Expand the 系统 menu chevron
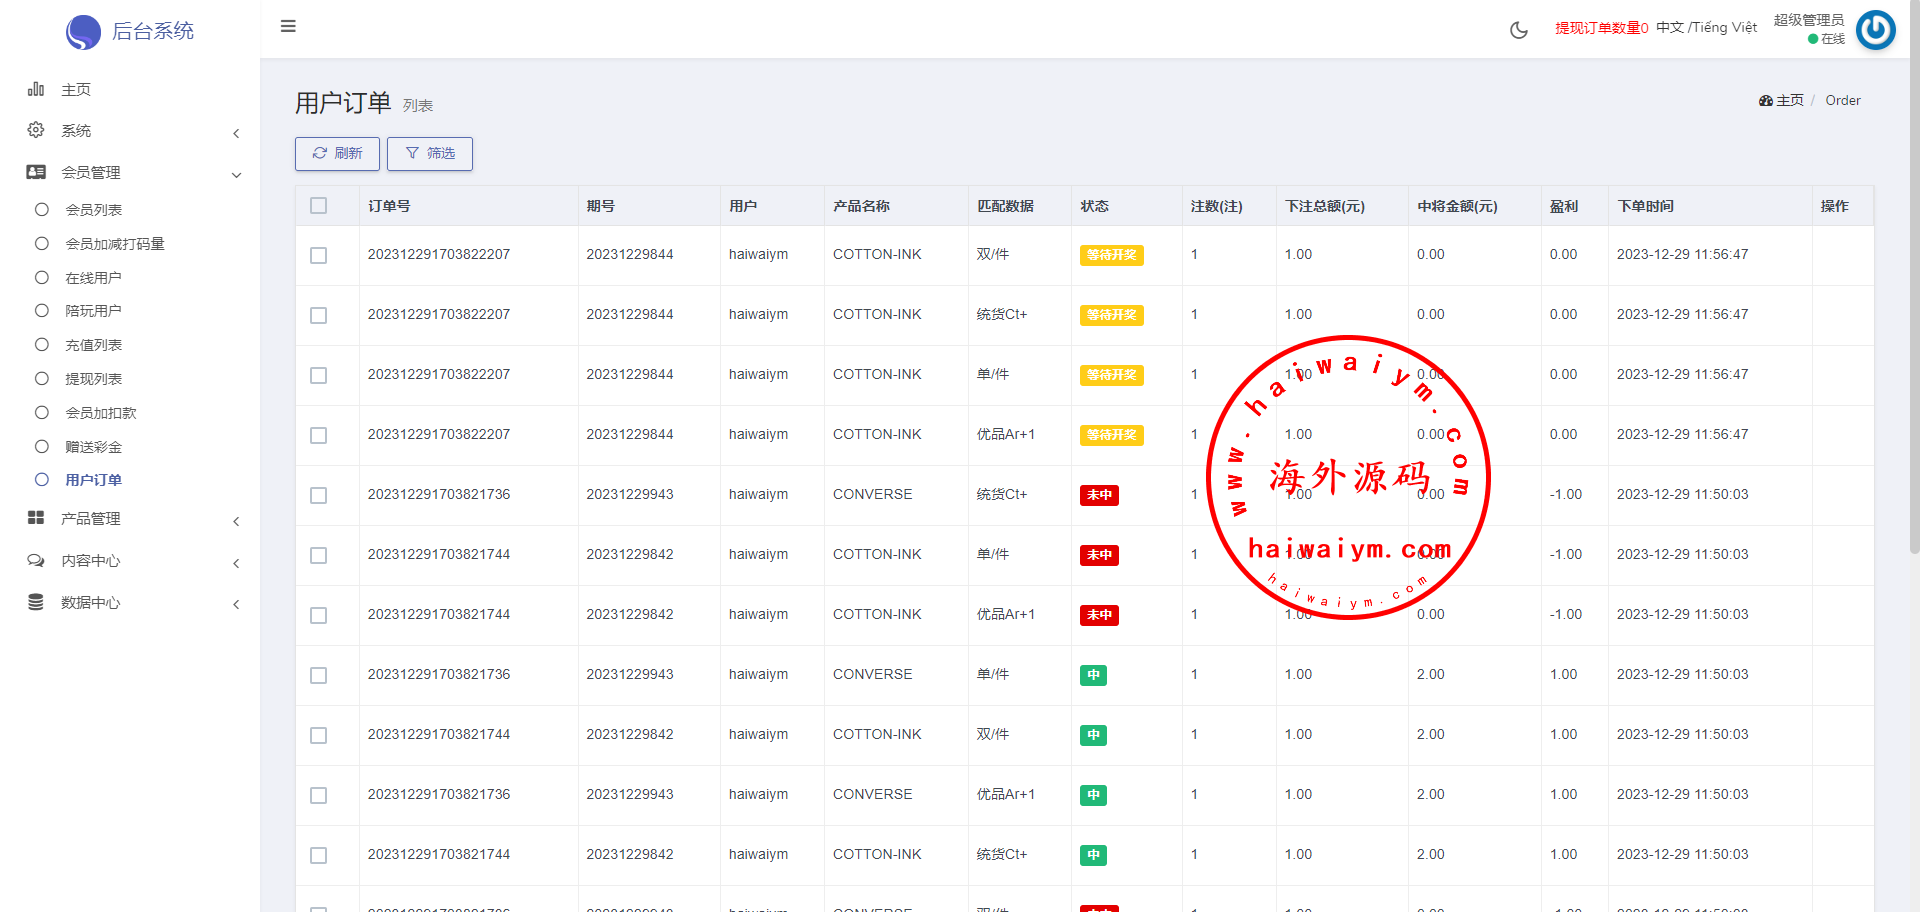The width and height of the screenshot is (1920, 912). pyautogui.click(x=236, y=133)
